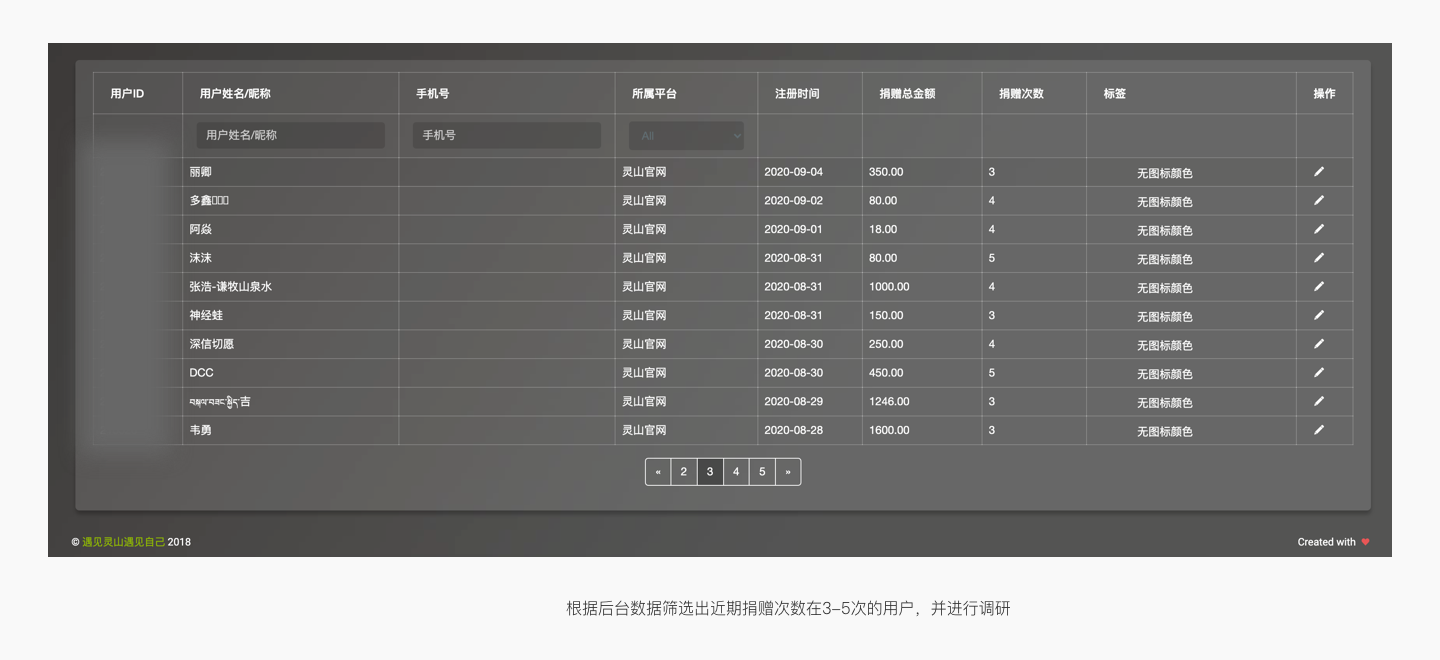Click the 所属平台 column header

point(654,94)
